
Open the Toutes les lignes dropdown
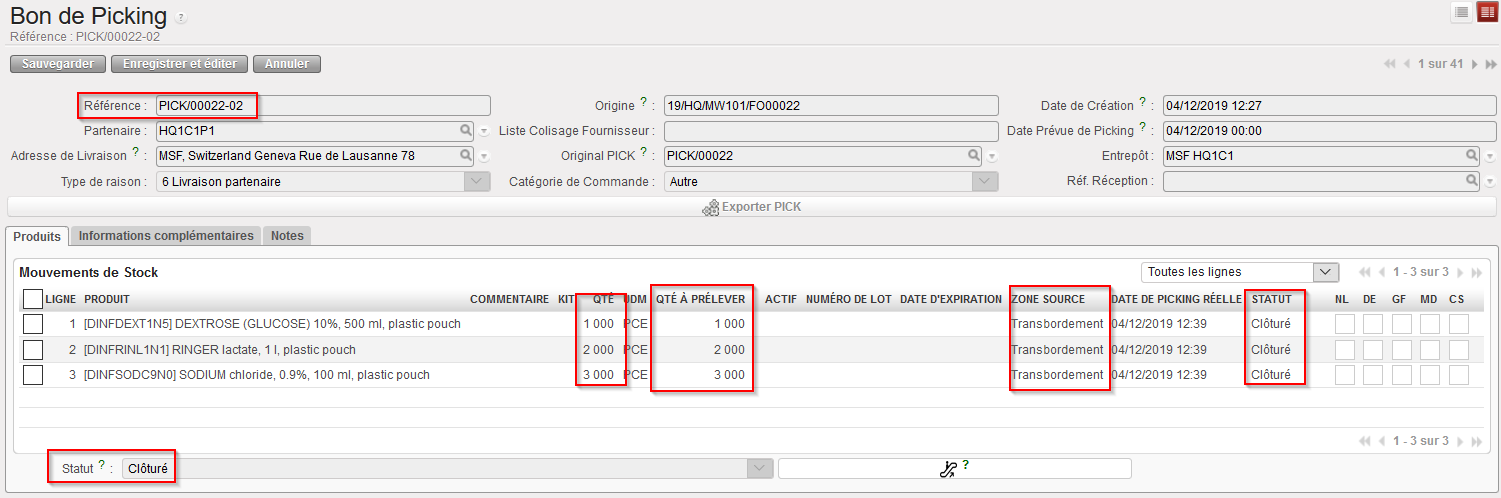tap(1326, 272)
